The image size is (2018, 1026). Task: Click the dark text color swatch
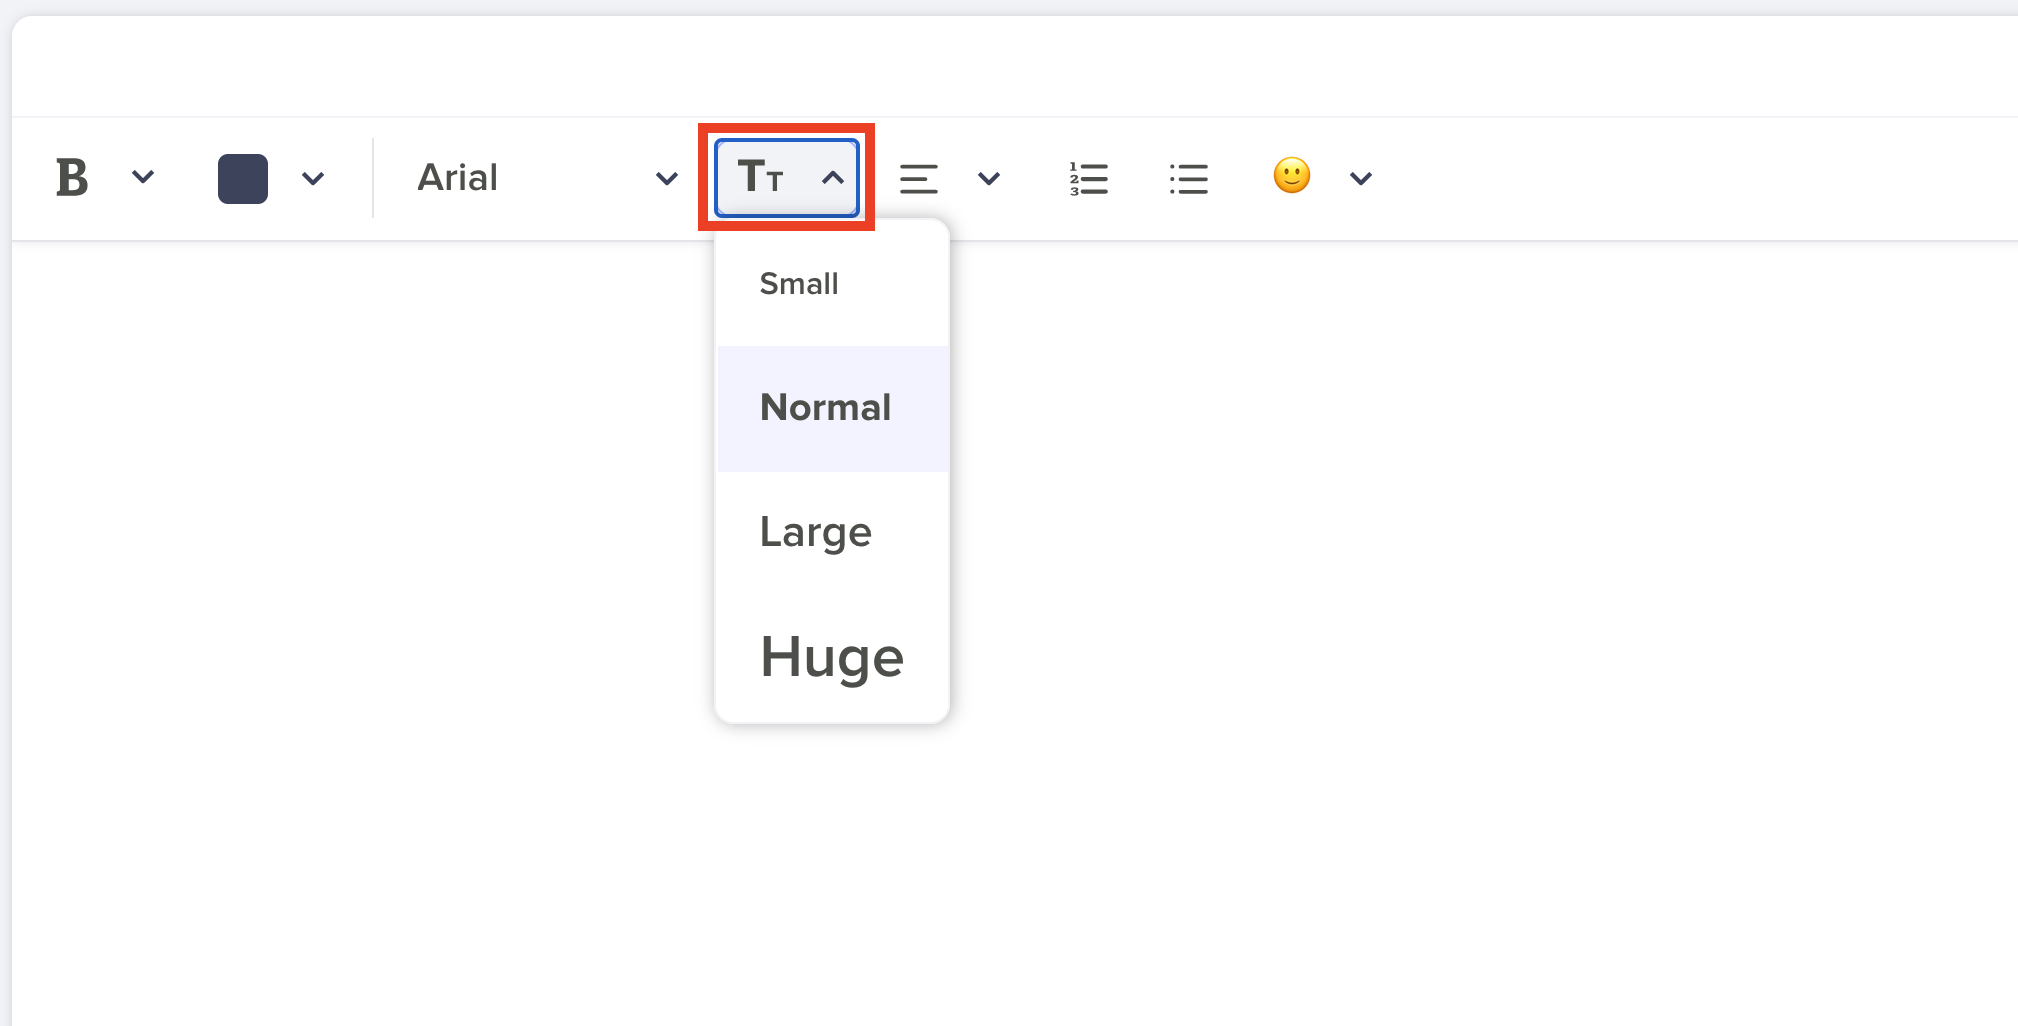(243, 179)
